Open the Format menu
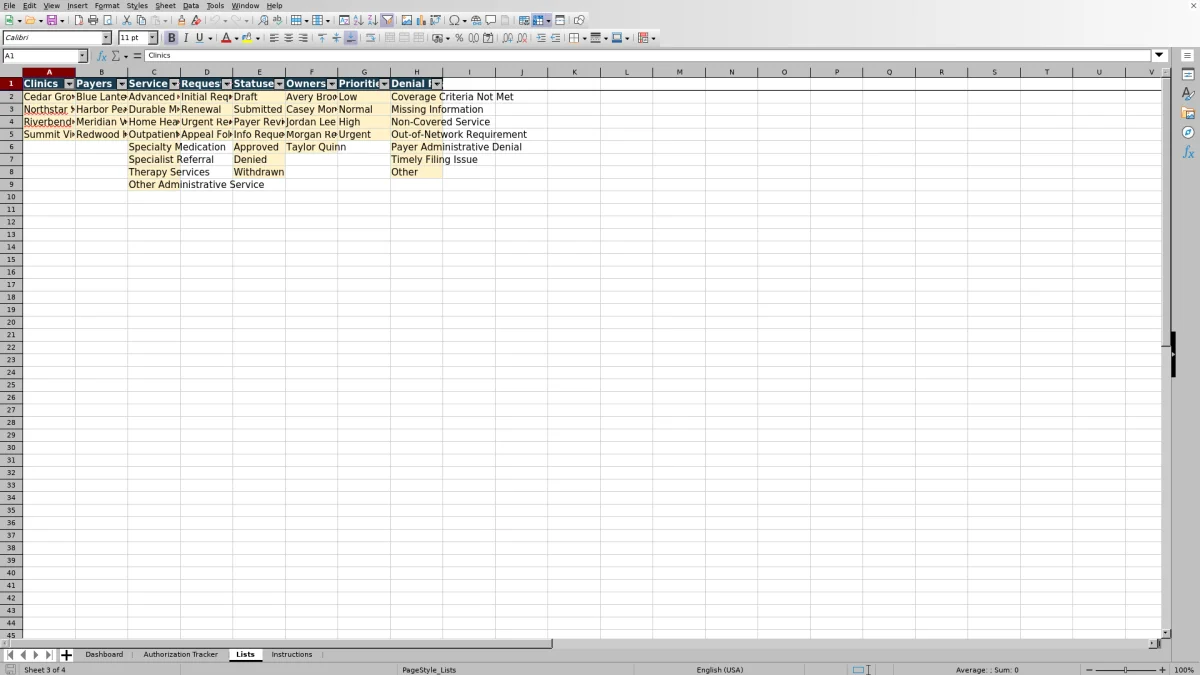 pos(107,6)
